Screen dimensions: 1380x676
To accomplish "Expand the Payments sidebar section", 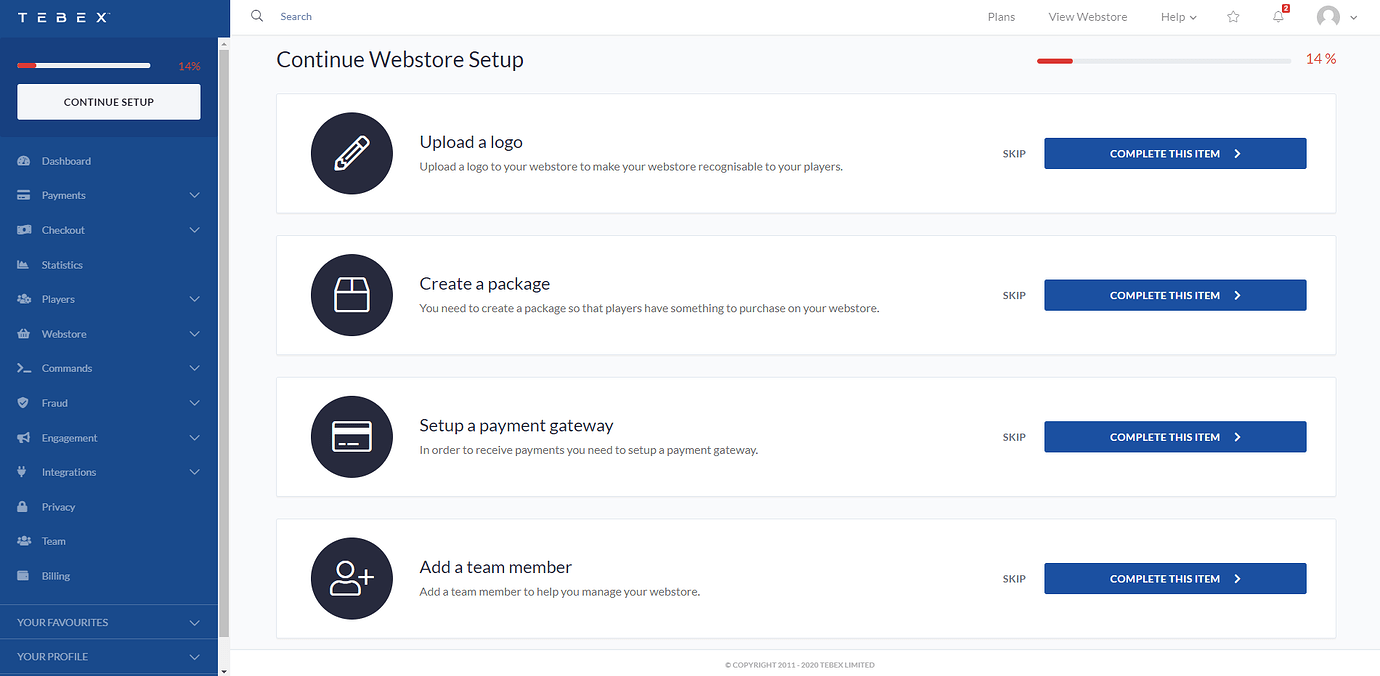I will 108,195.
